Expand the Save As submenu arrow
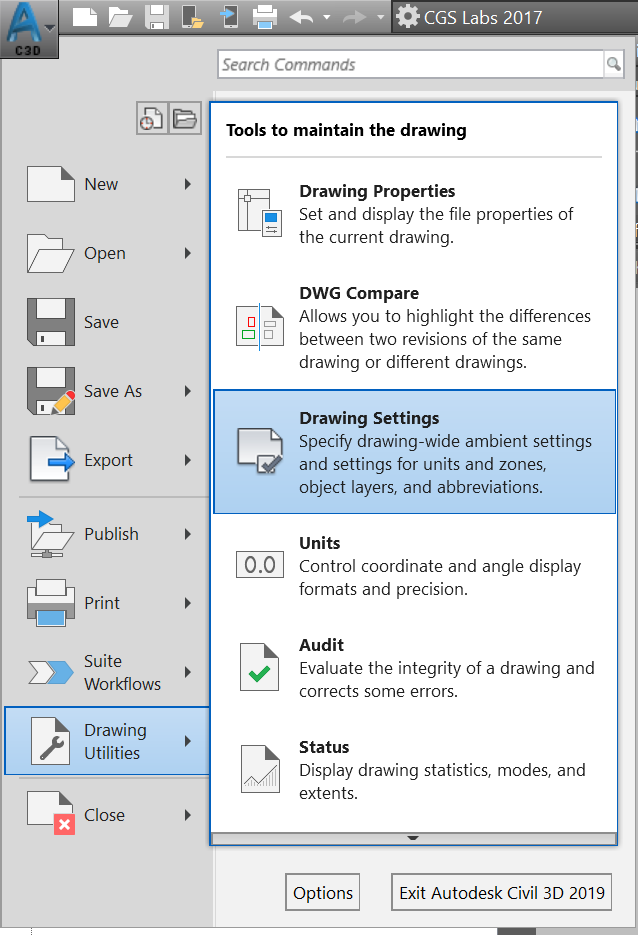The width and height of the screenshot is (638, 935). (188, 391)
